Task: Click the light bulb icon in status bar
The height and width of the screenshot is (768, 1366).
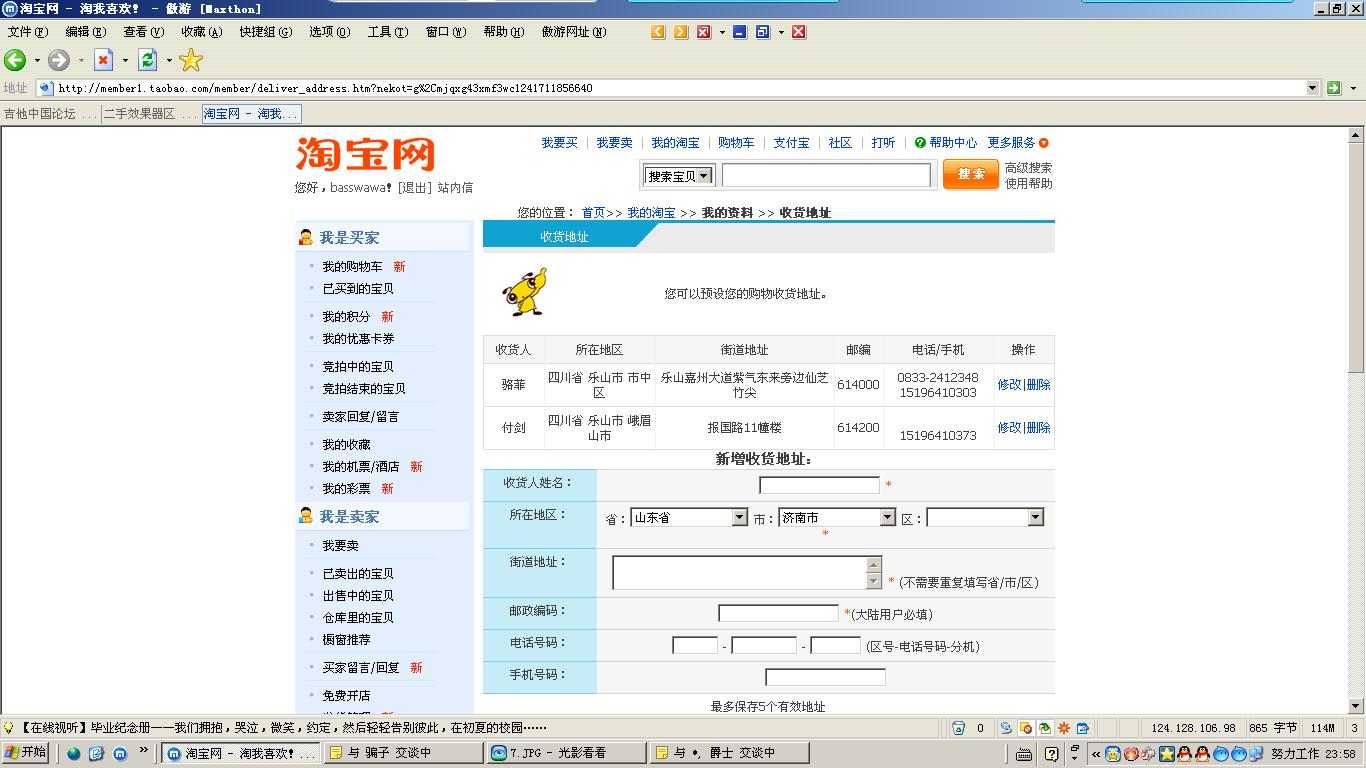Action: (x=9, y=728)
